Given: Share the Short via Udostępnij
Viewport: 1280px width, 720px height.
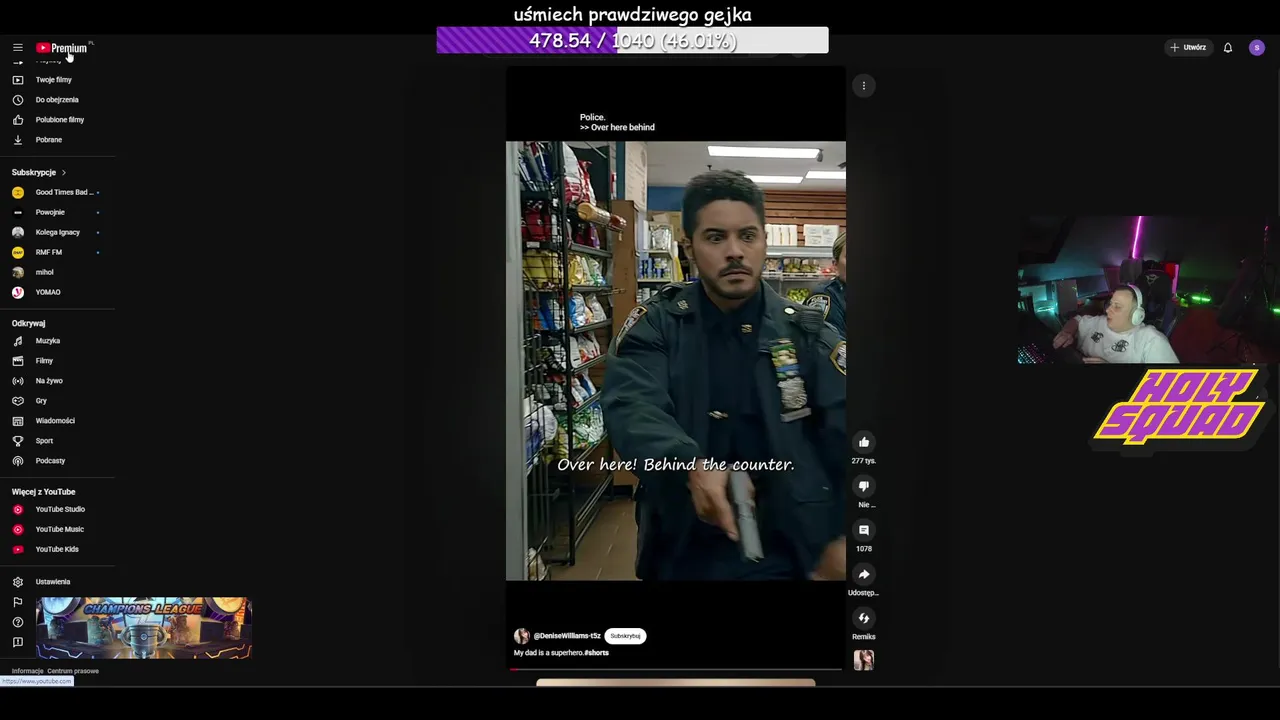Looking at the screenshot, I should tap(864, 574).
